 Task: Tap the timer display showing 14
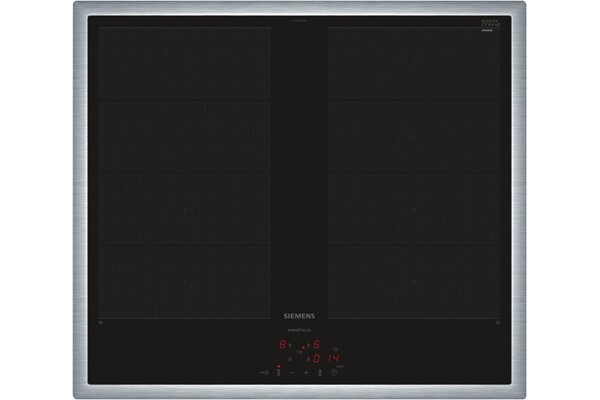pos(334,359)
